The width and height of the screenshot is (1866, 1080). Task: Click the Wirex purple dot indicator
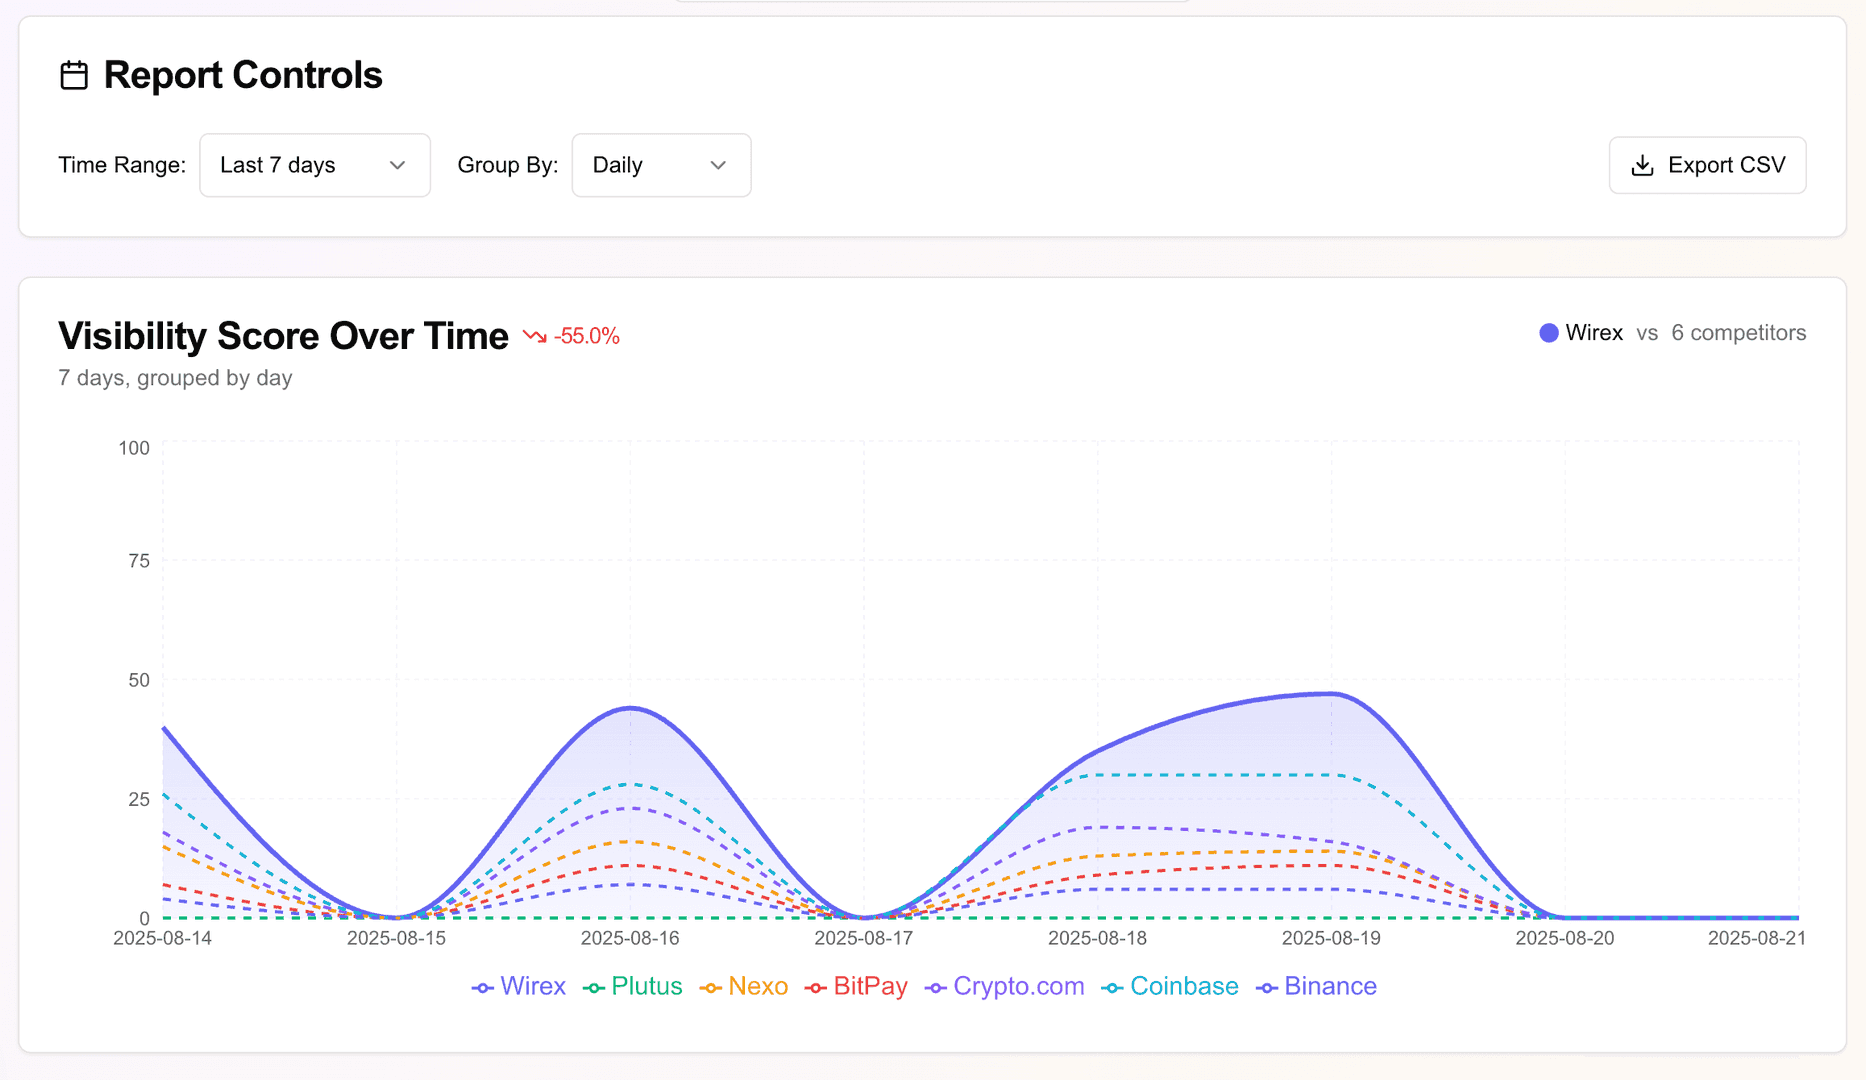click(1548, 333)
